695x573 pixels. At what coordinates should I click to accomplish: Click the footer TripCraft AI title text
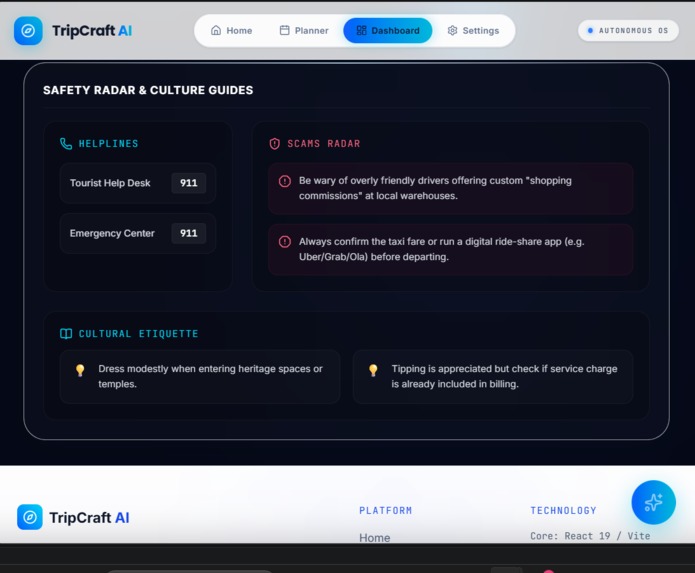89,518
